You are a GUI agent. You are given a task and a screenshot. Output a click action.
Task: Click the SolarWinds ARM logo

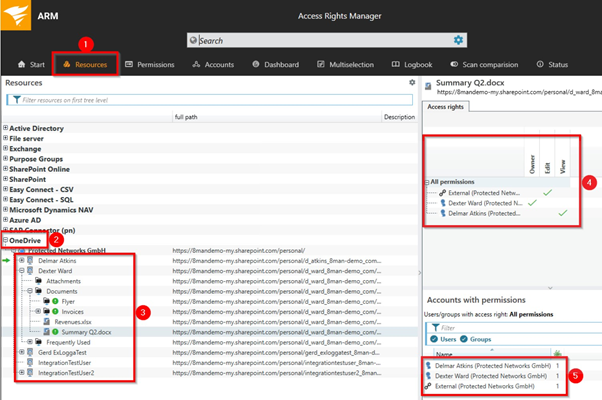pos(16,15)
